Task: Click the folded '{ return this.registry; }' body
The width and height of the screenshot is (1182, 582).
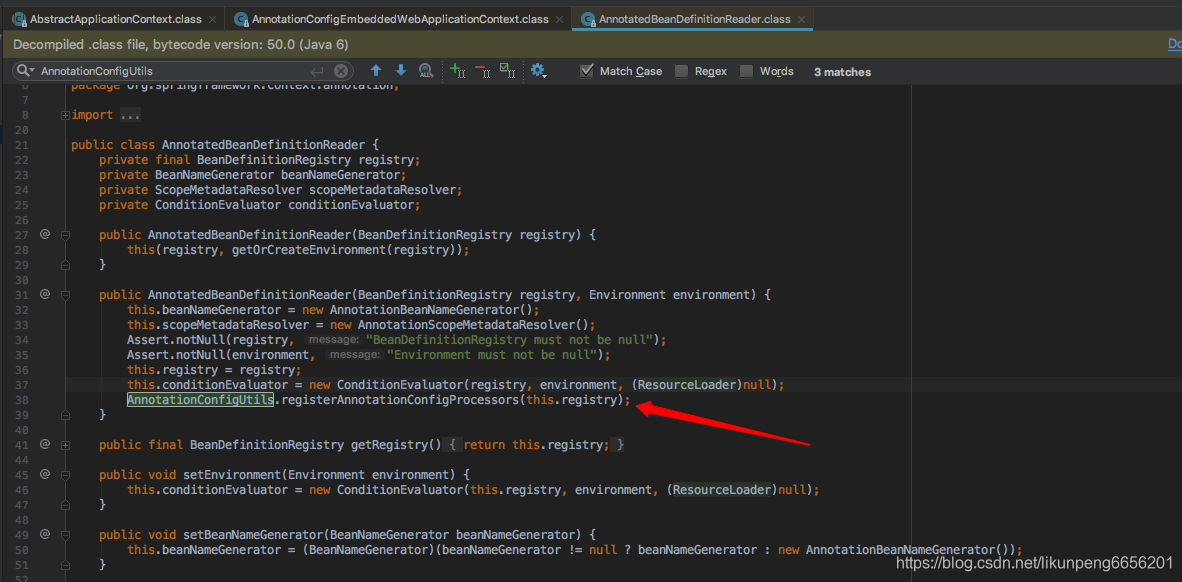Action: 537,445
